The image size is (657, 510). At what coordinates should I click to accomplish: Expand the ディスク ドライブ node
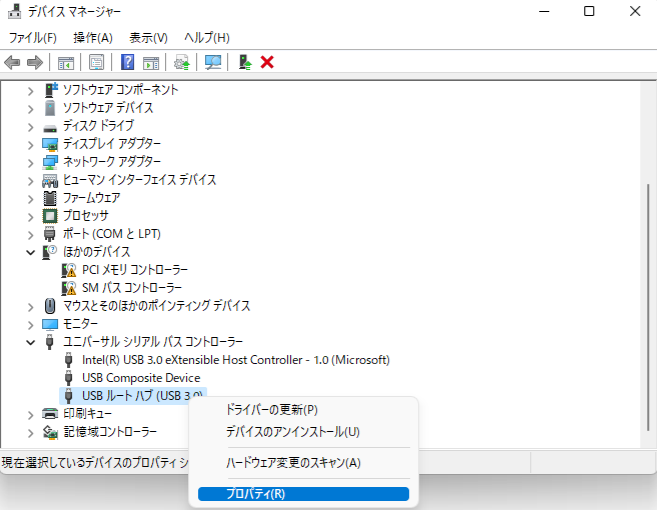pos(30,127)
